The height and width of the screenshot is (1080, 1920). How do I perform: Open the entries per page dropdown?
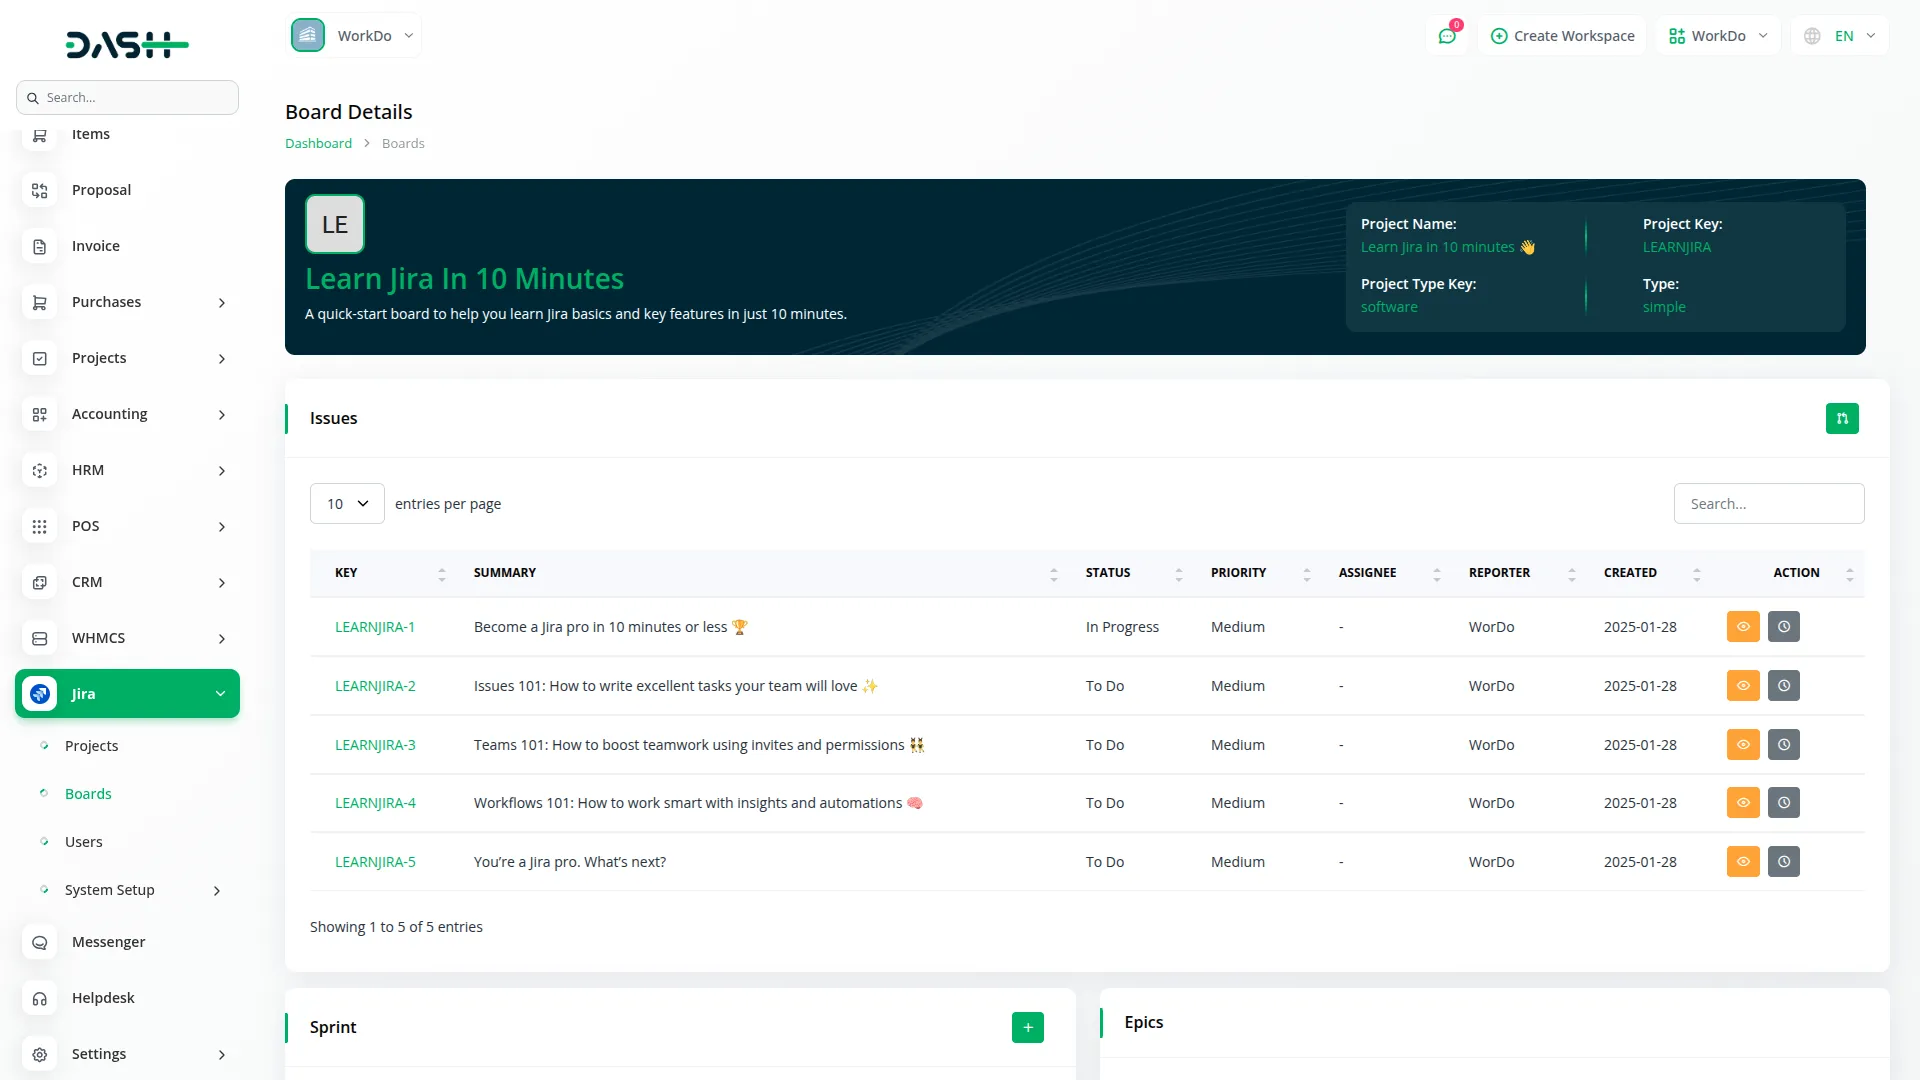coord(346,503)
